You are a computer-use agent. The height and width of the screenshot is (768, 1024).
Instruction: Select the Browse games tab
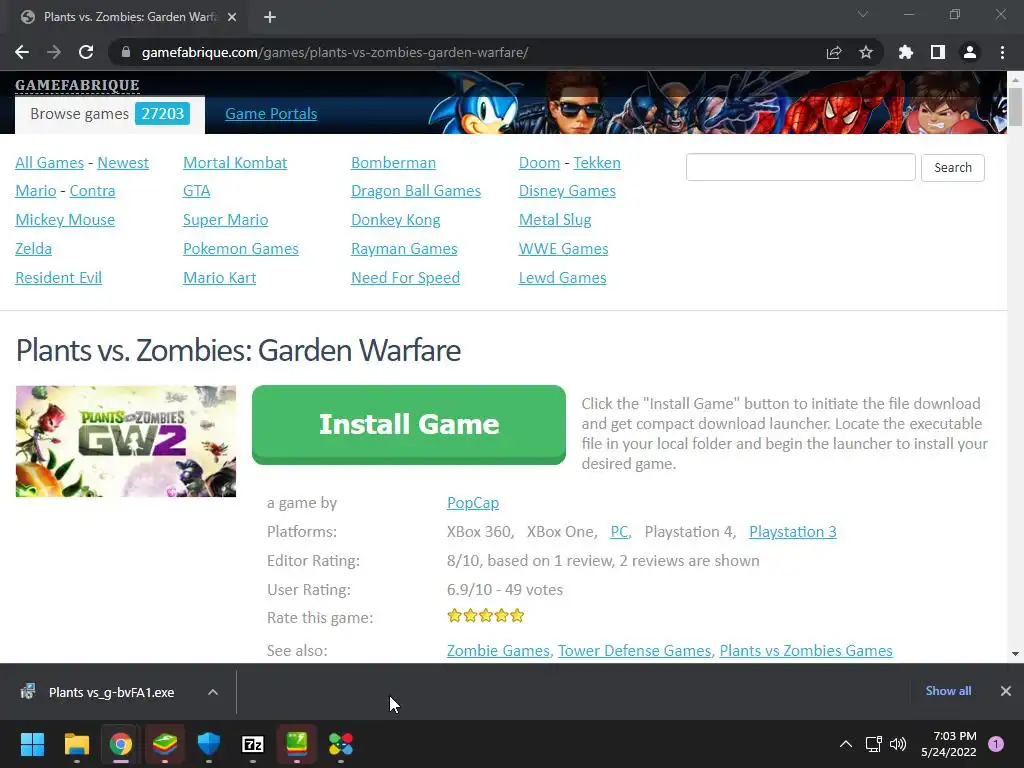tap(110, 114)
